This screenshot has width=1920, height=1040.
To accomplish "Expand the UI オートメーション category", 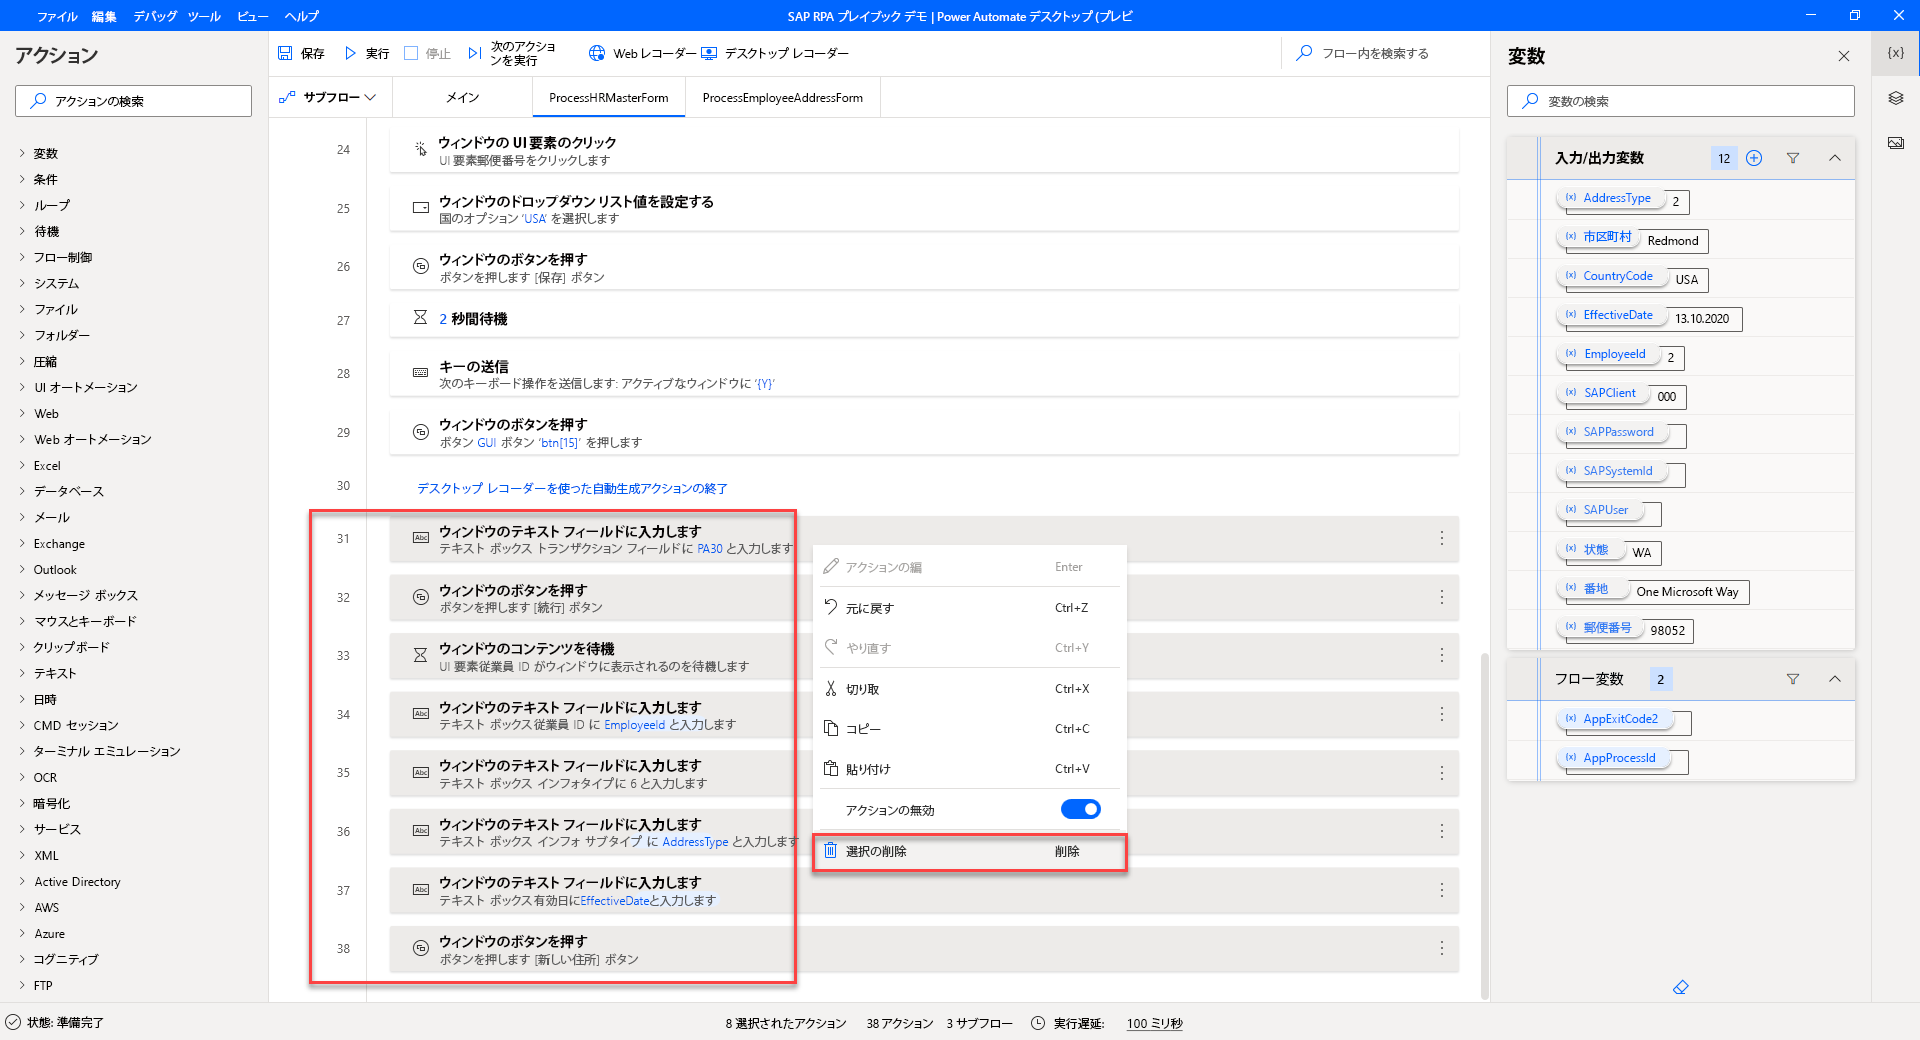I will tap(22, 387).
